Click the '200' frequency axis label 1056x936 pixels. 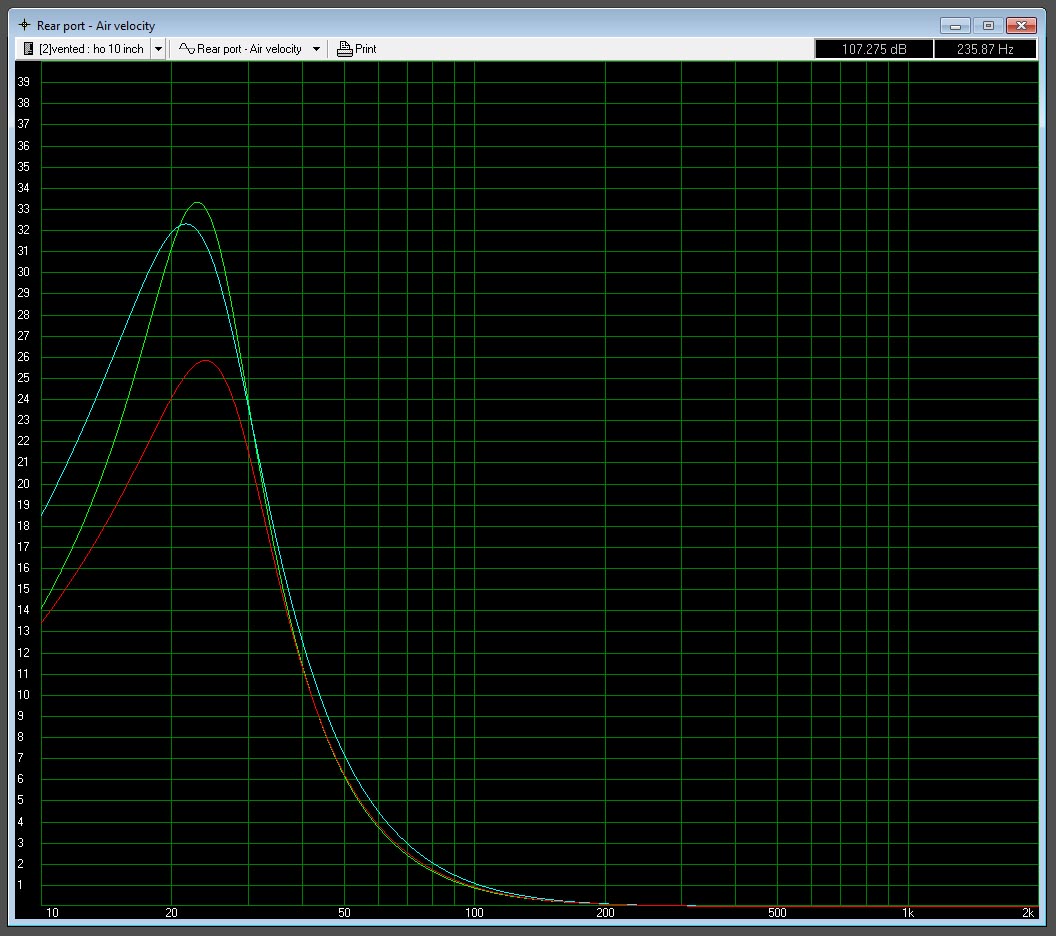coord(605,912)
